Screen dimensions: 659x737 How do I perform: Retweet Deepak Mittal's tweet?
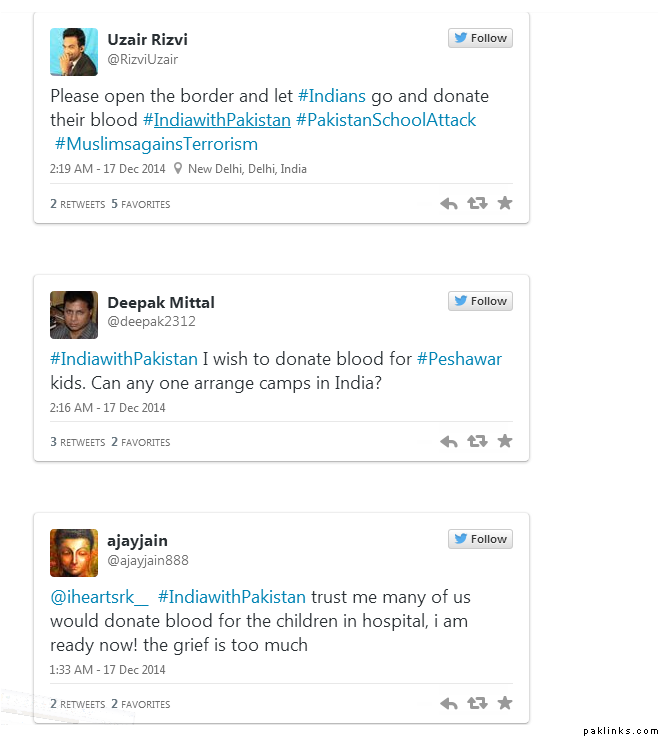[477, 442]
